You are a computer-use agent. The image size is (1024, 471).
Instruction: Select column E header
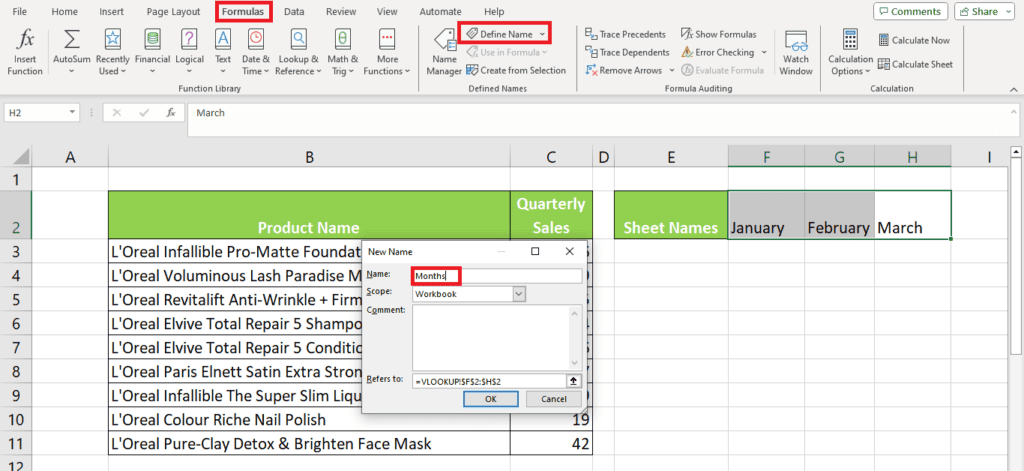tap(671, 156)
